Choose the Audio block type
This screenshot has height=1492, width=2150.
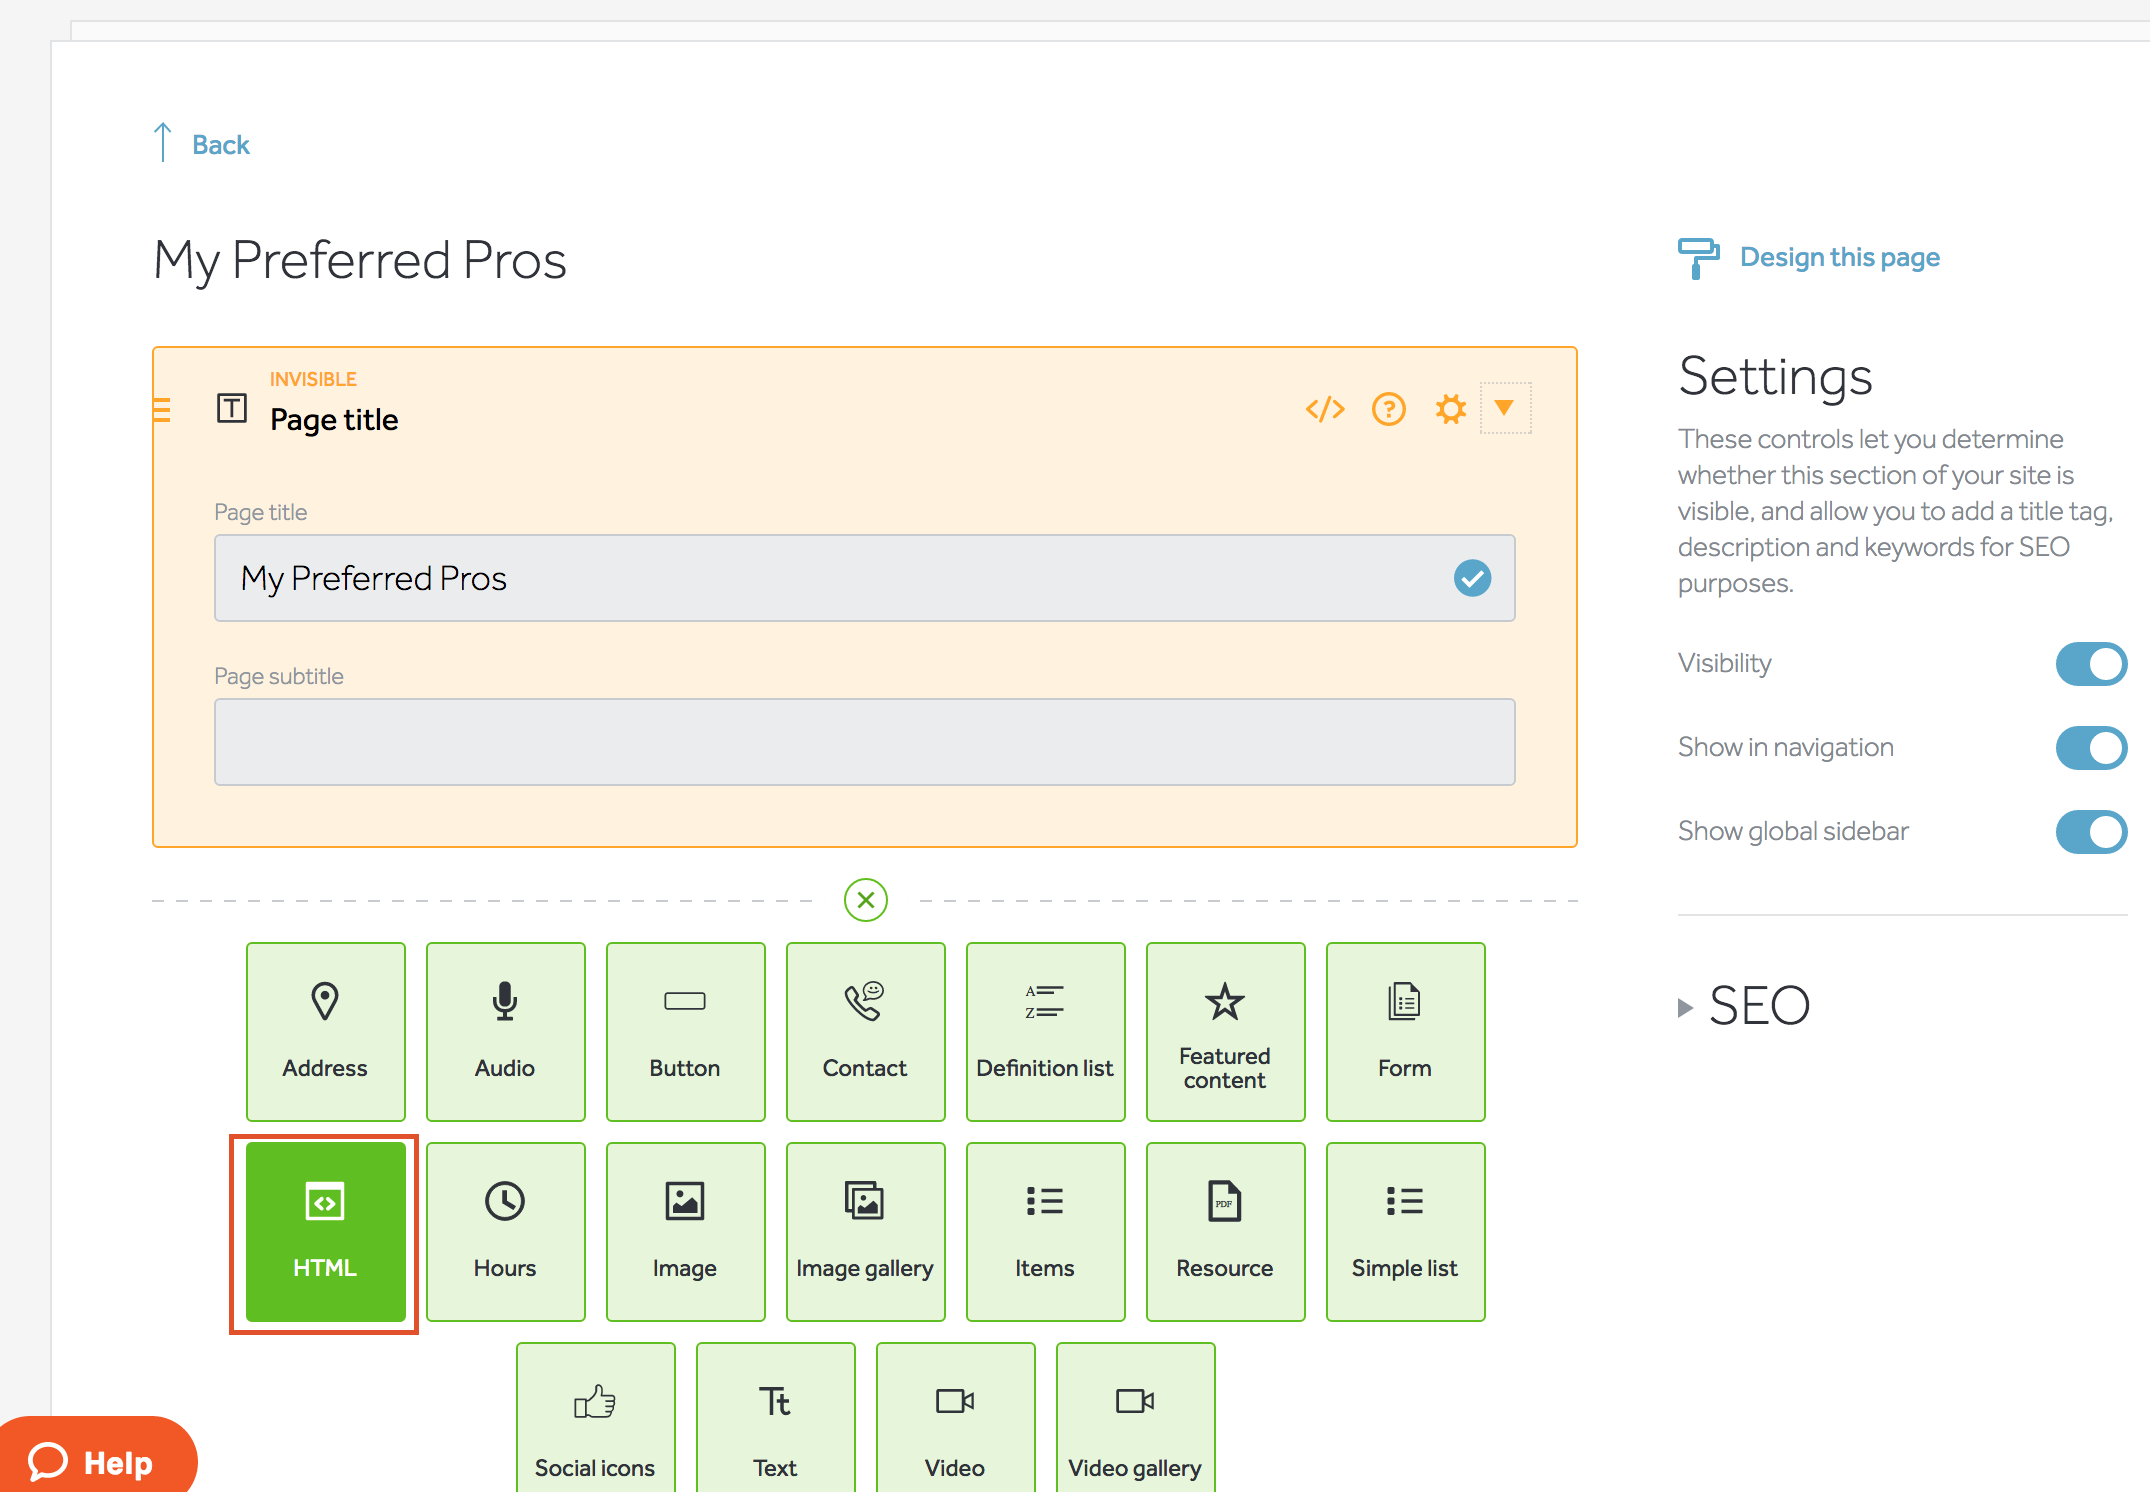pos(505,1032)
